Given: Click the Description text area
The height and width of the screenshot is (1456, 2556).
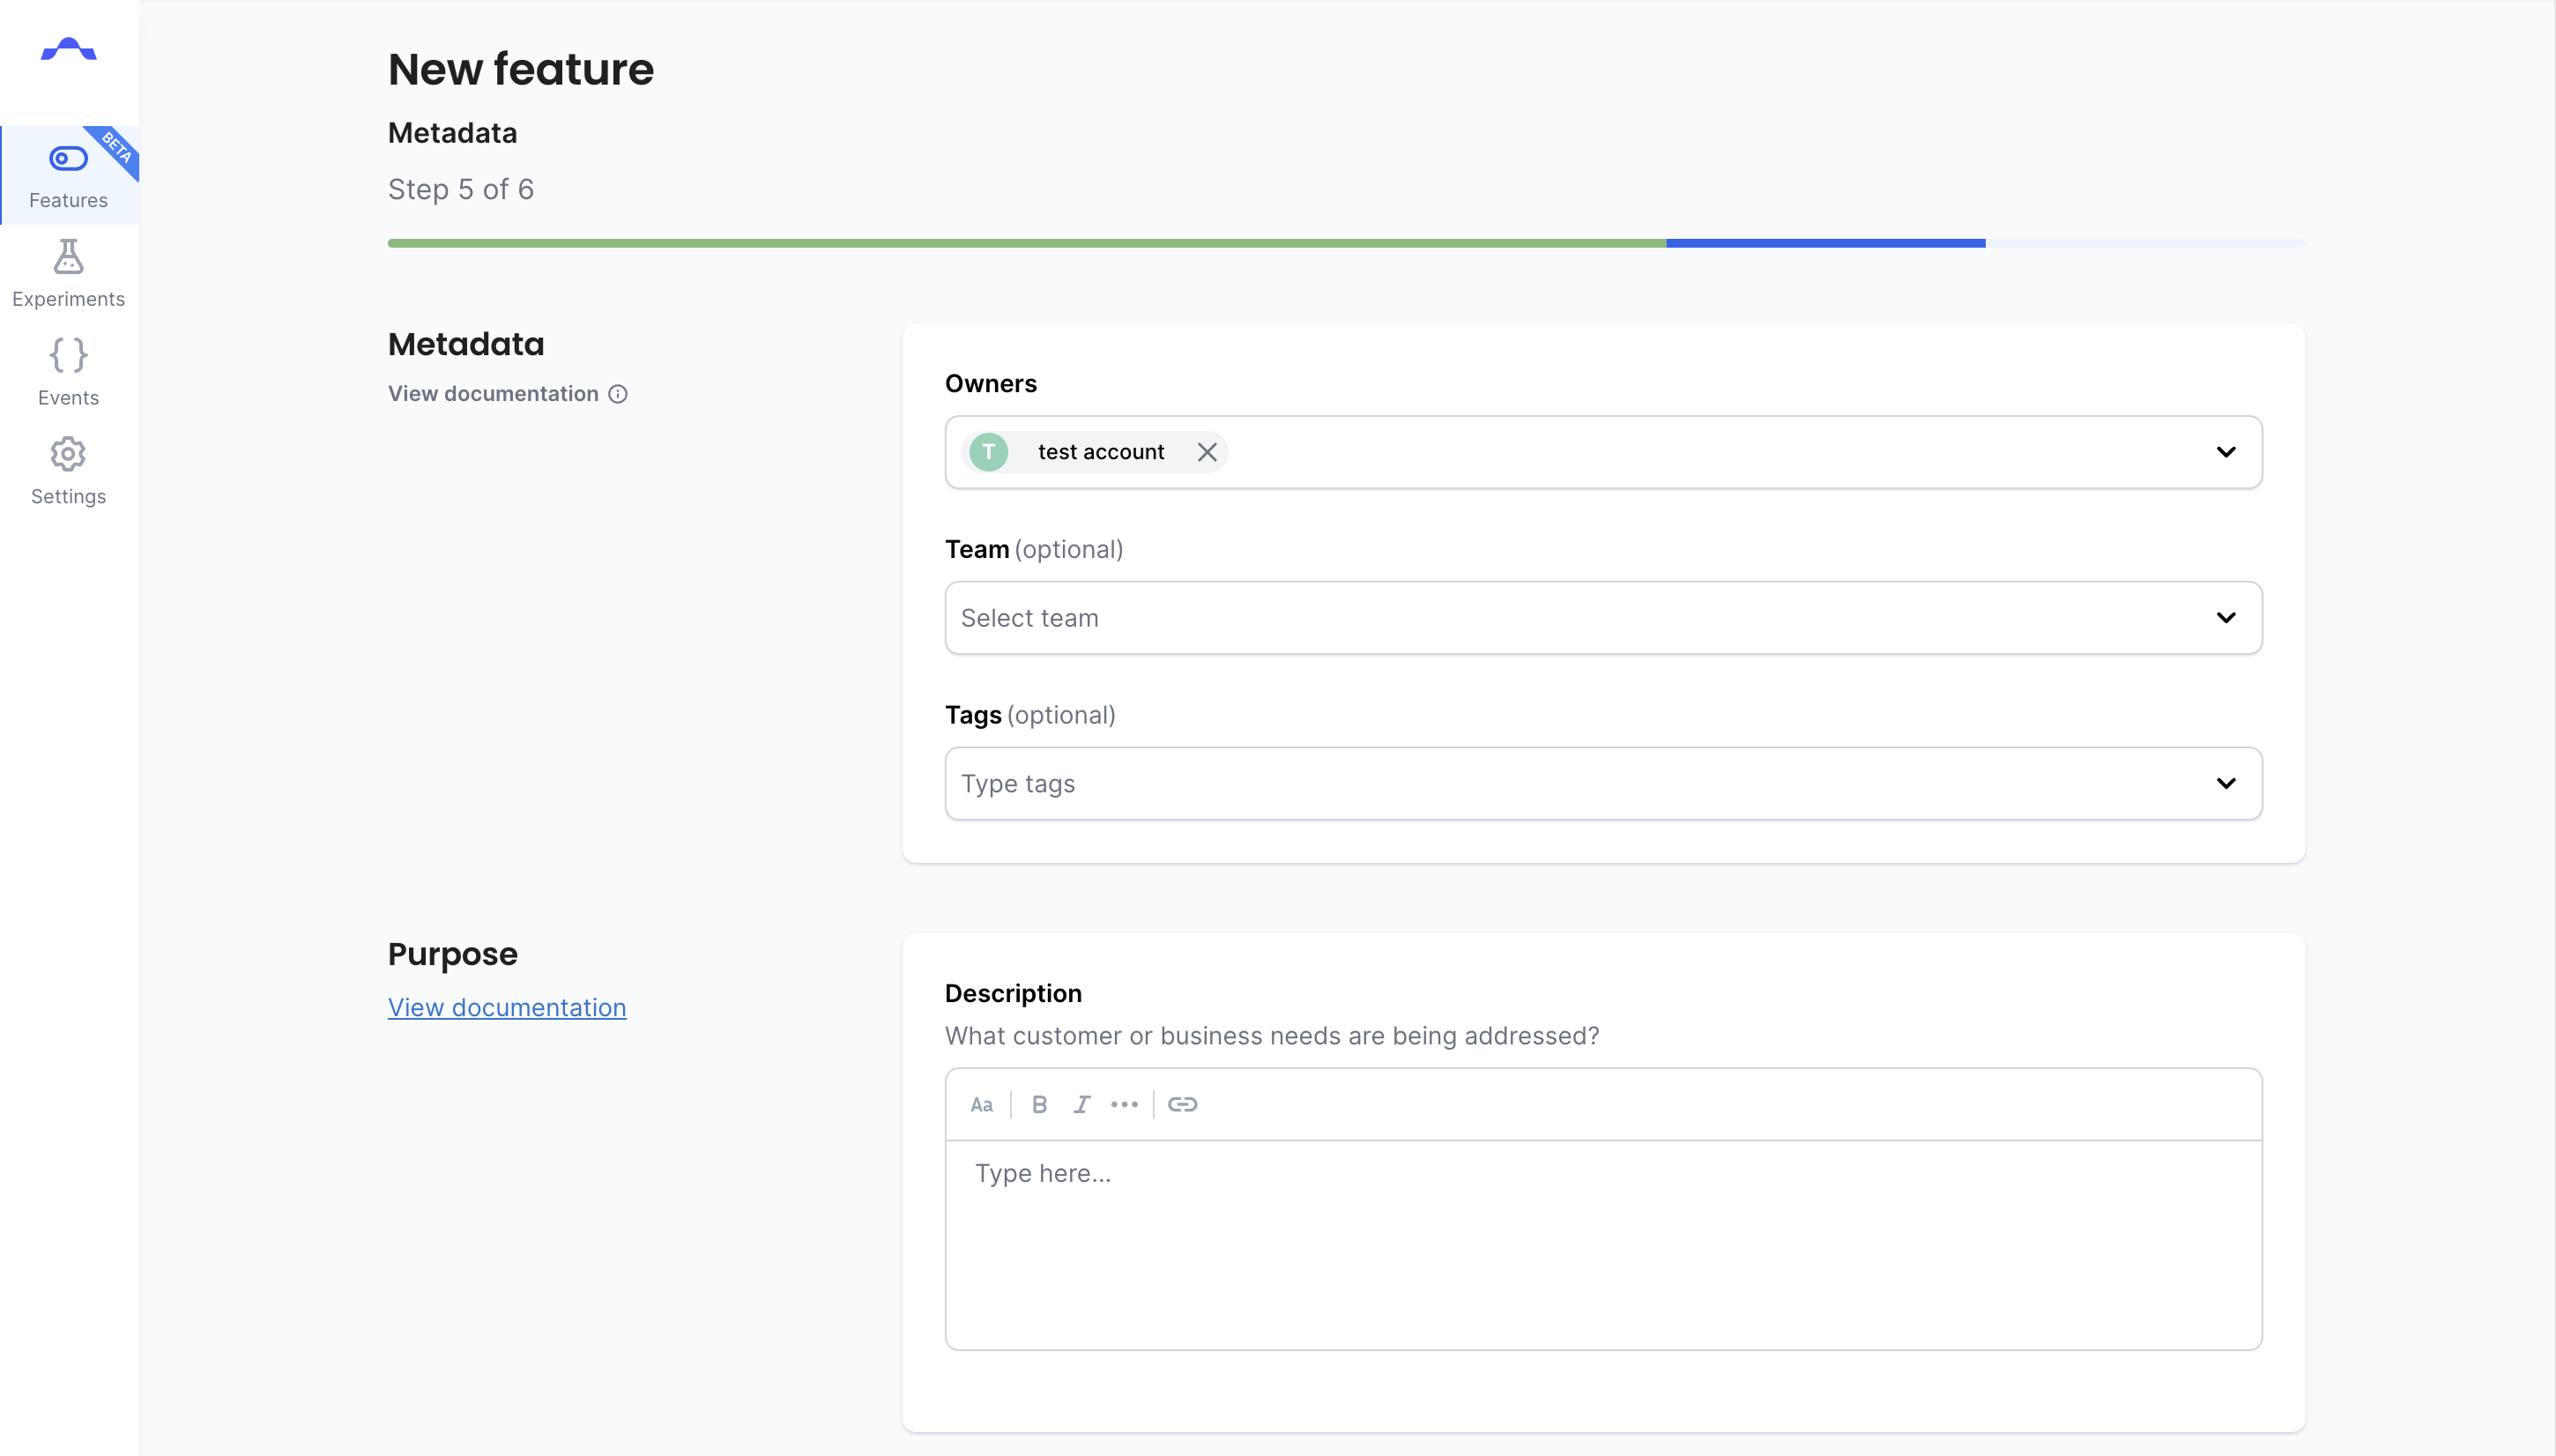Looking at the screenshot, I should click(1603, 1245).
